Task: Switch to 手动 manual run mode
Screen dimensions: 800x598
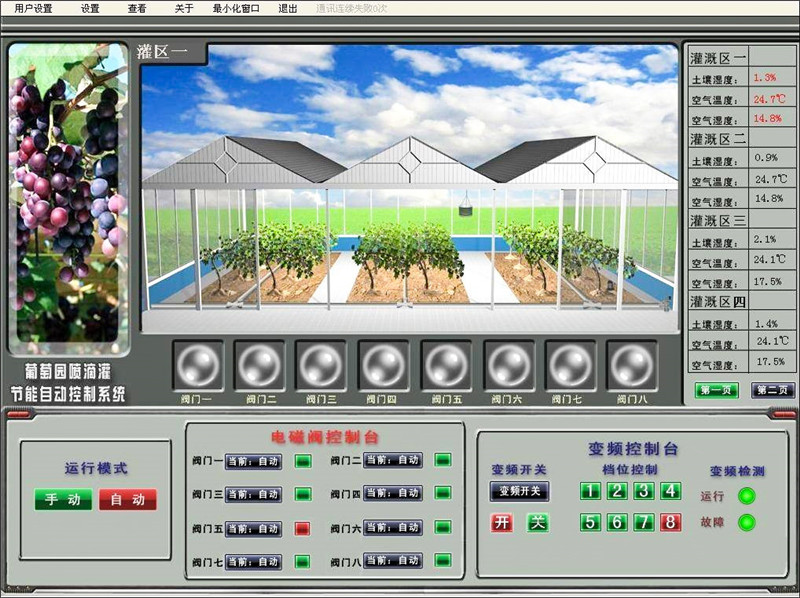Action: pos(62,499)
